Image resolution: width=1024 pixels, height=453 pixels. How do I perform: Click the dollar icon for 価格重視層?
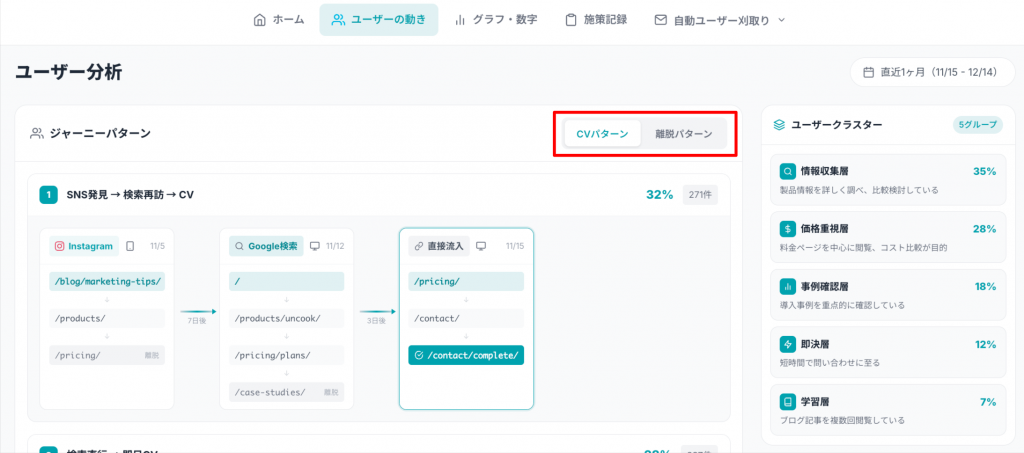click(x=788, y=229)
